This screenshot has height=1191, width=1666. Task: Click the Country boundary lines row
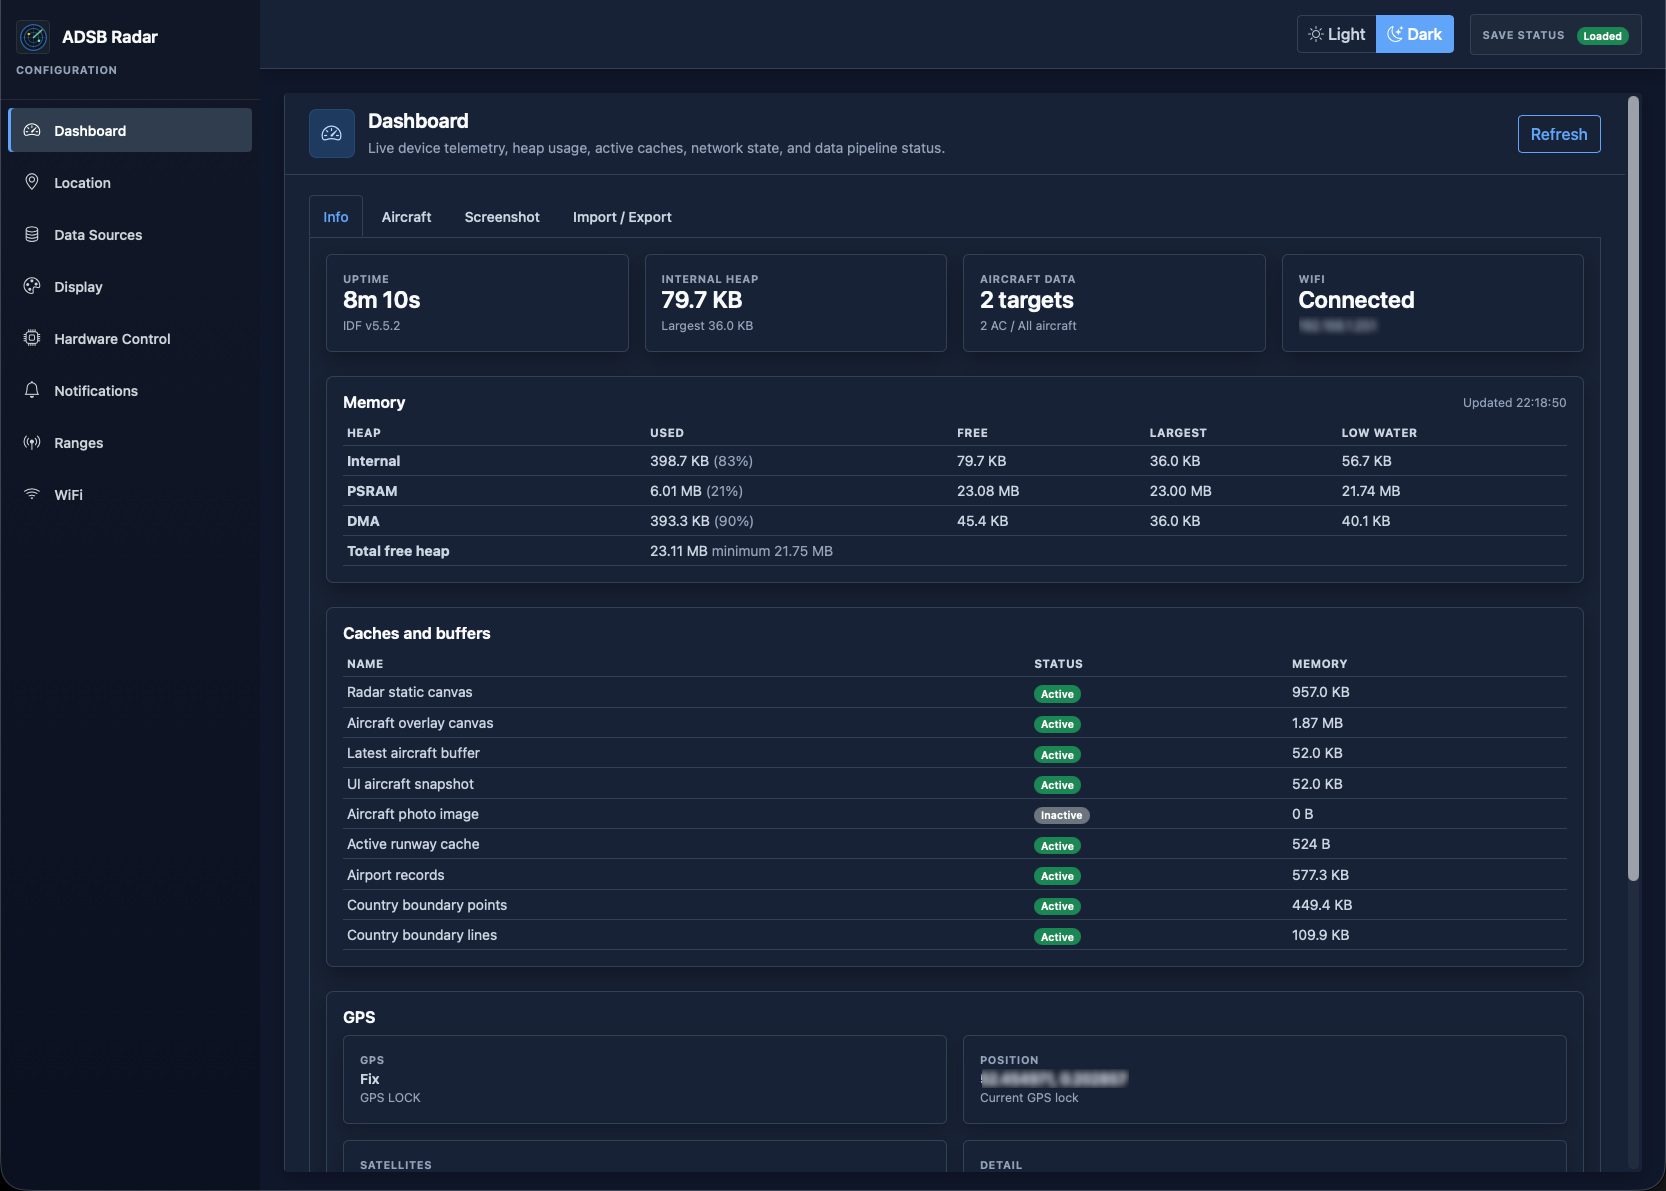(955, 935)
